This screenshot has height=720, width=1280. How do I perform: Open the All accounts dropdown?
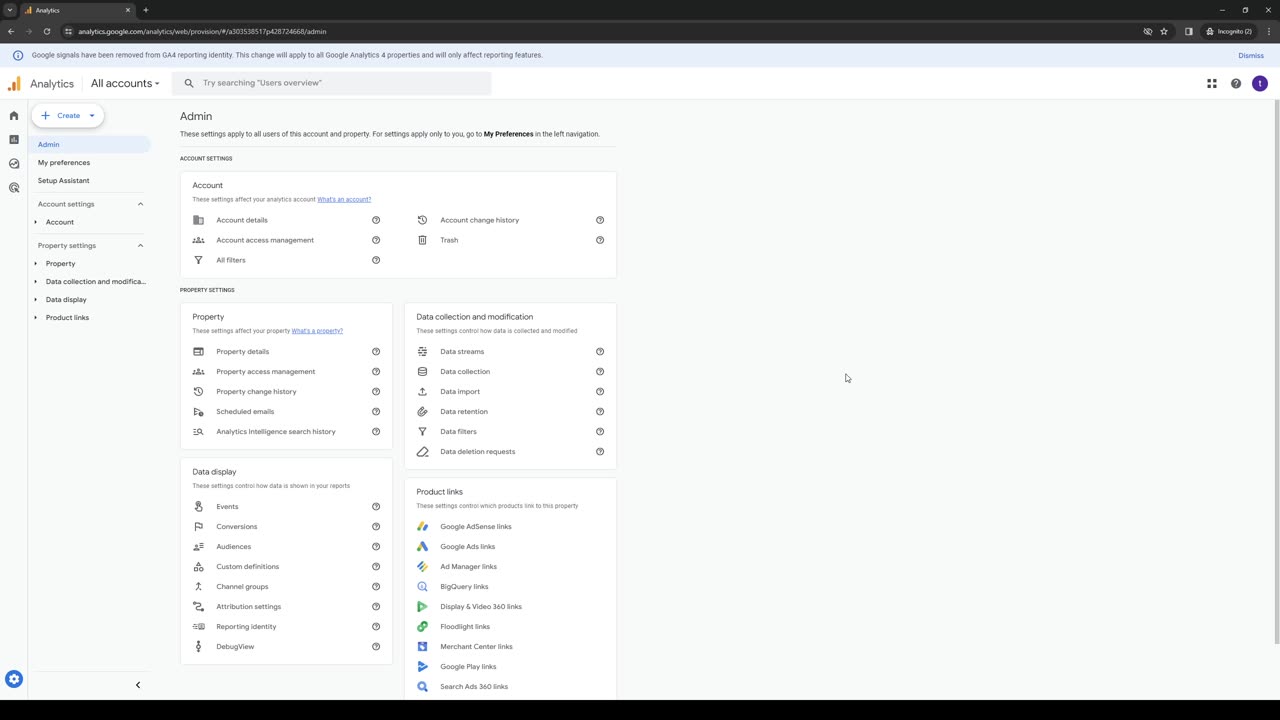pyautogui.click(x=125, y=84)
